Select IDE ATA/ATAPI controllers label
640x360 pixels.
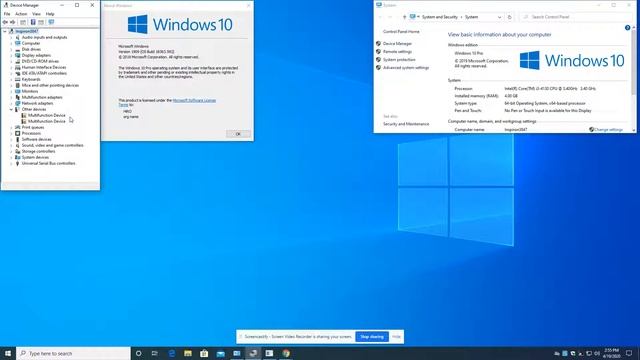[44, 73]
